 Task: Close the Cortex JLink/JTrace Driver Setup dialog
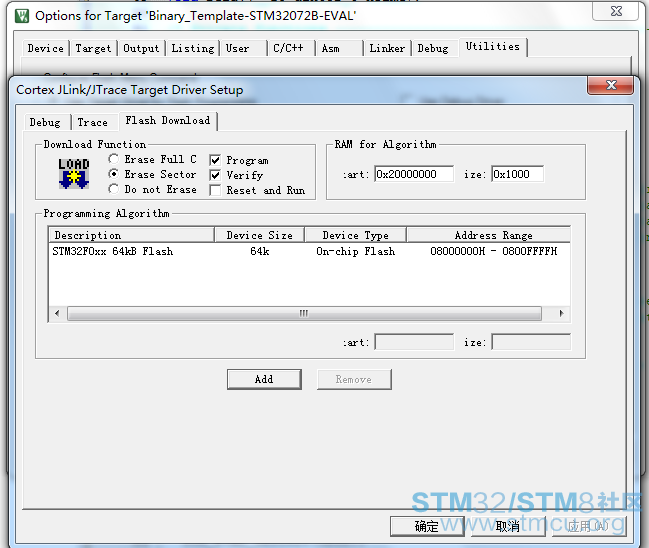pos(611,85)
